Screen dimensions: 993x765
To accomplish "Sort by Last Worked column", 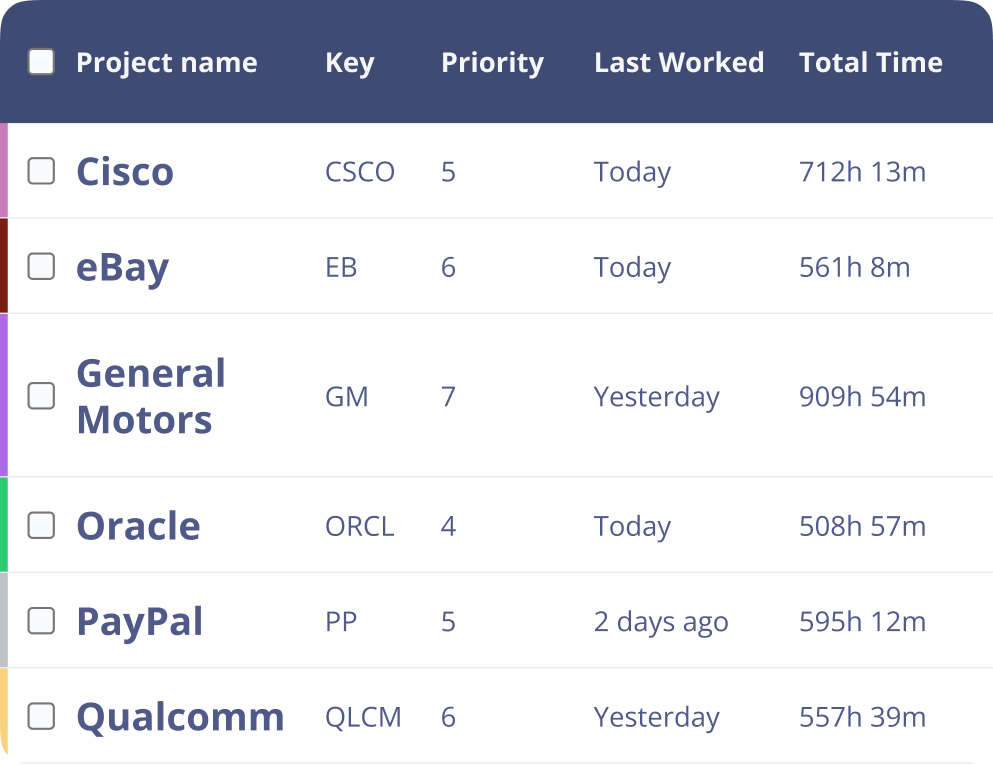I will (678, 63).
